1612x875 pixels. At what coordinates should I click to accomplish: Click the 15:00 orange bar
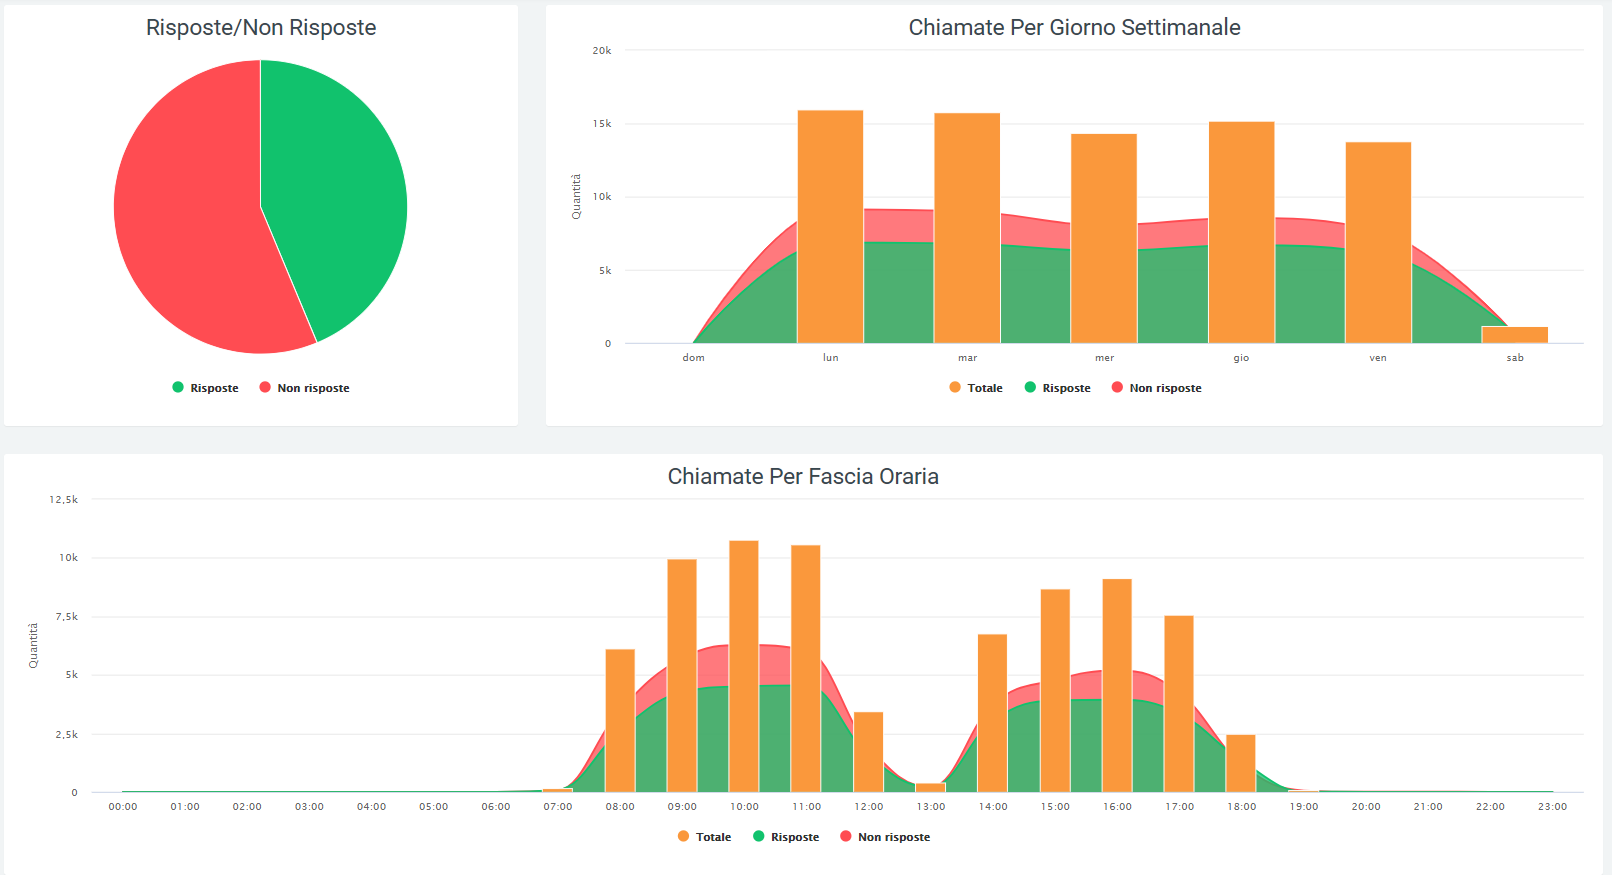pos(1055,691)
